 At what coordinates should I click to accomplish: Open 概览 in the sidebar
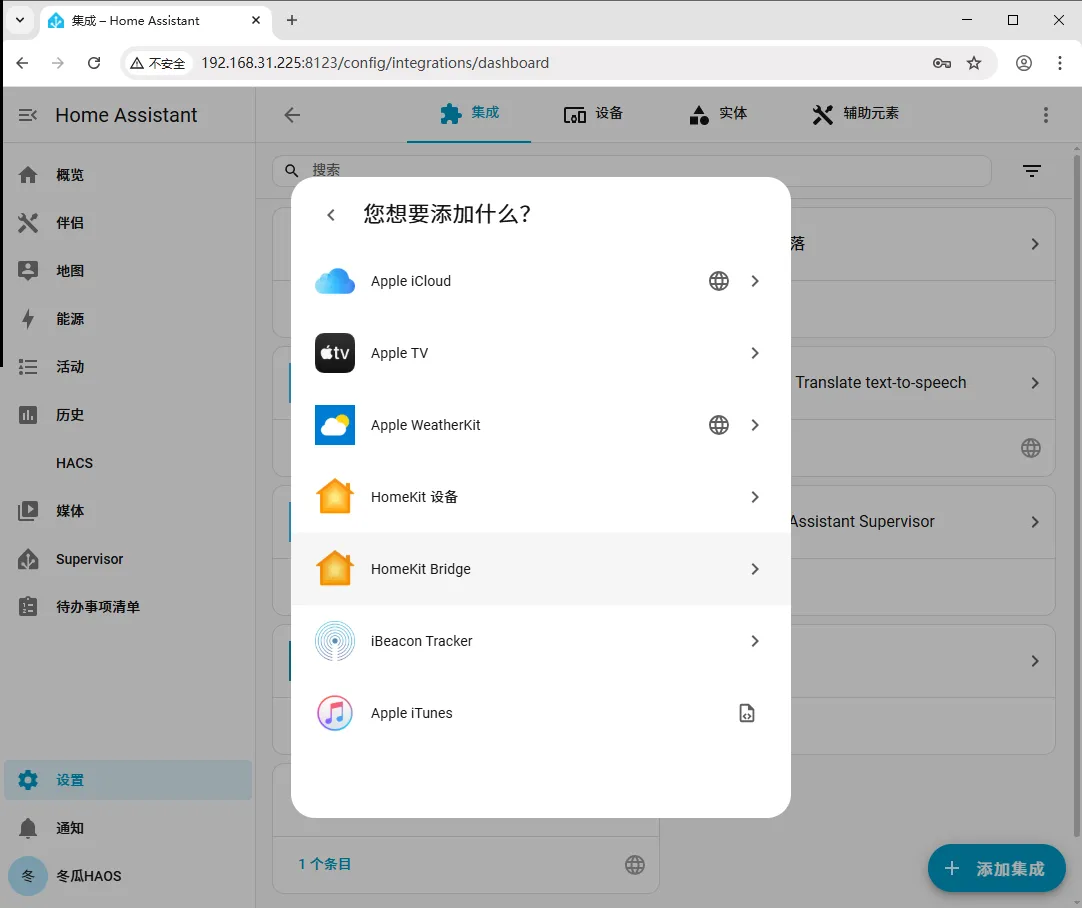(x=128, y=175)
